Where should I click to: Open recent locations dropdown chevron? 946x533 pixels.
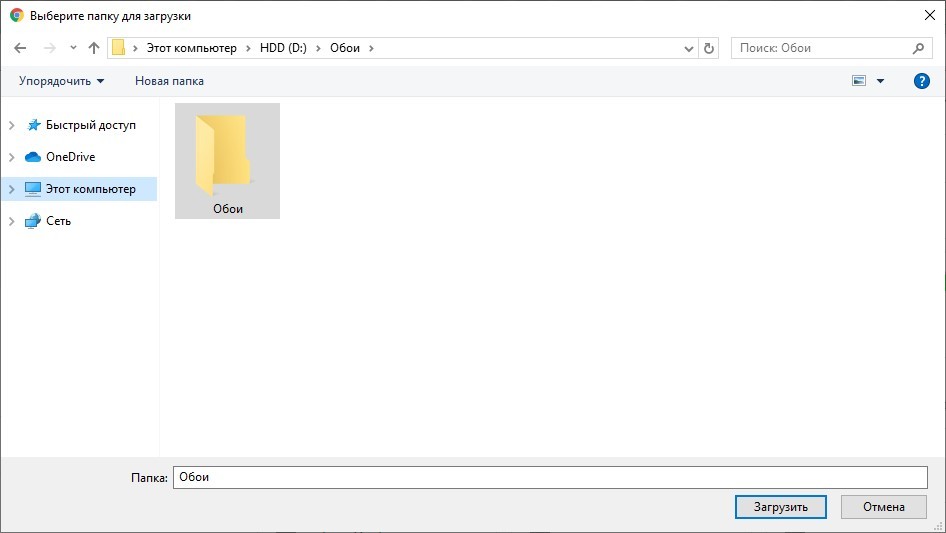coord(73,48)
